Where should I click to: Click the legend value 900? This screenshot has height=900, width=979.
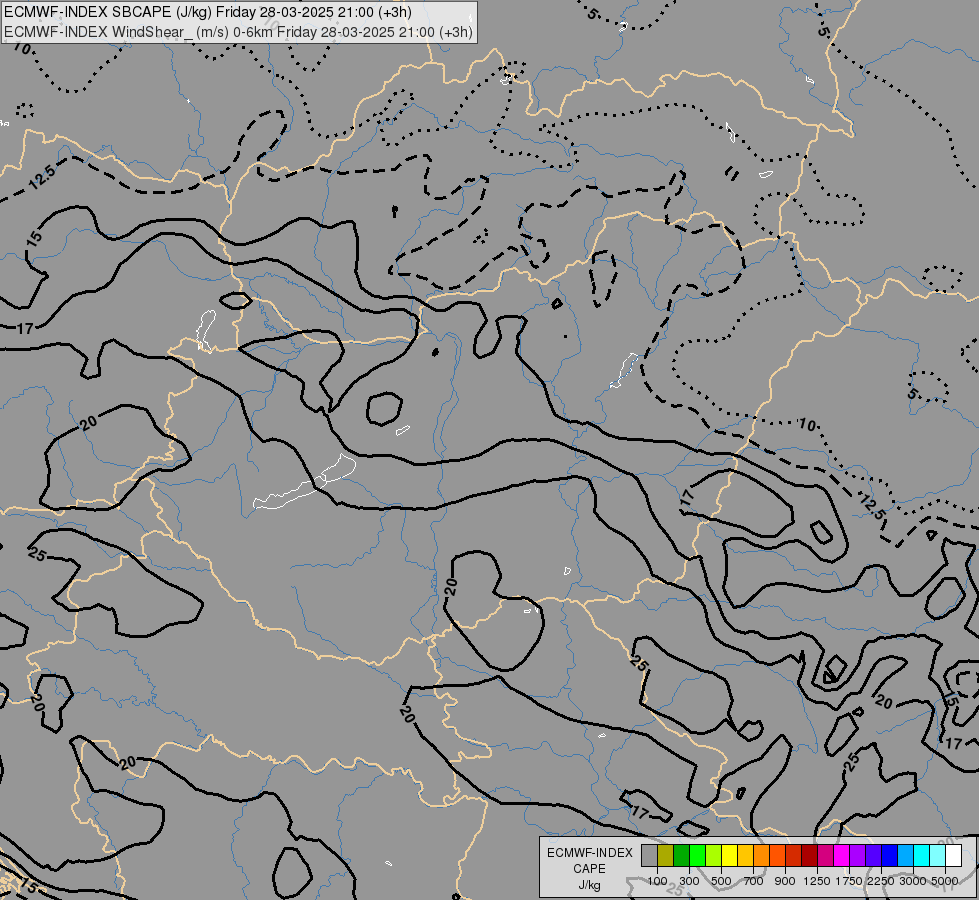click(785, 881)
